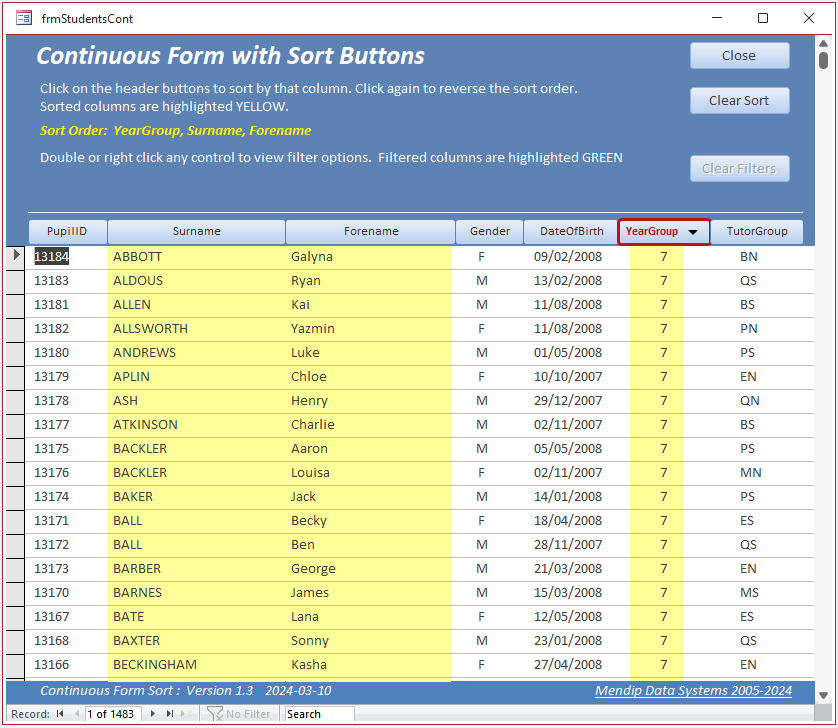Click the Search box in navigation bar
Viewport: 838px width, 728px height.
(x=319, y=714)
